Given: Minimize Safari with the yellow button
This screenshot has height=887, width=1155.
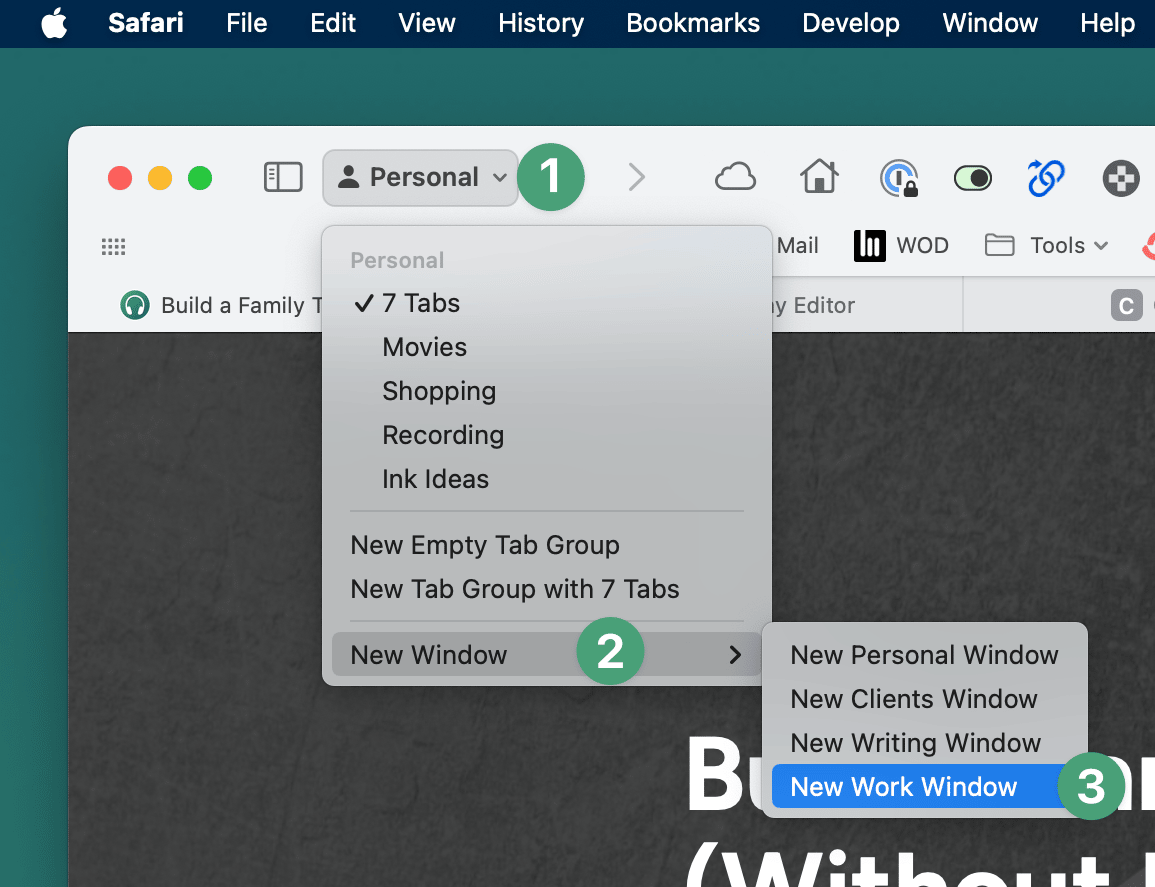Looking at the screenshot, I should click(160, 178).
